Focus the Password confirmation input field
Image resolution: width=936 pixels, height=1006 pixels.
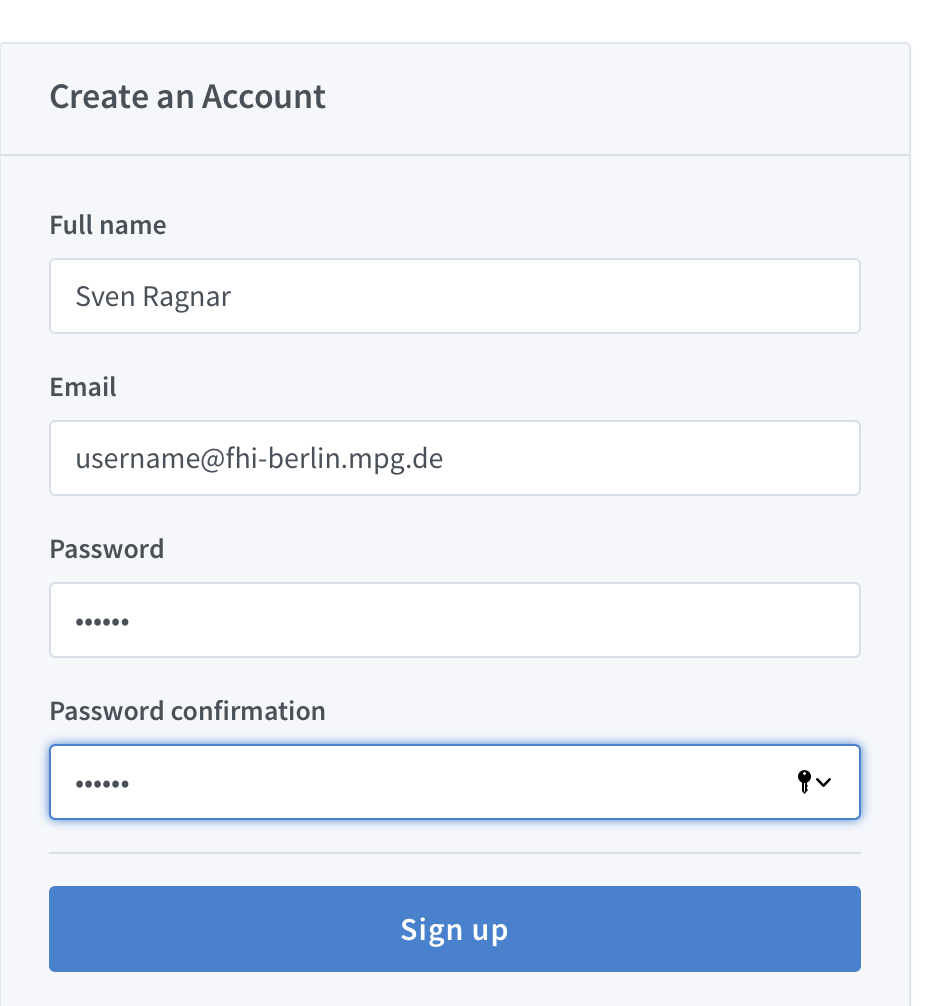[455, 781]
